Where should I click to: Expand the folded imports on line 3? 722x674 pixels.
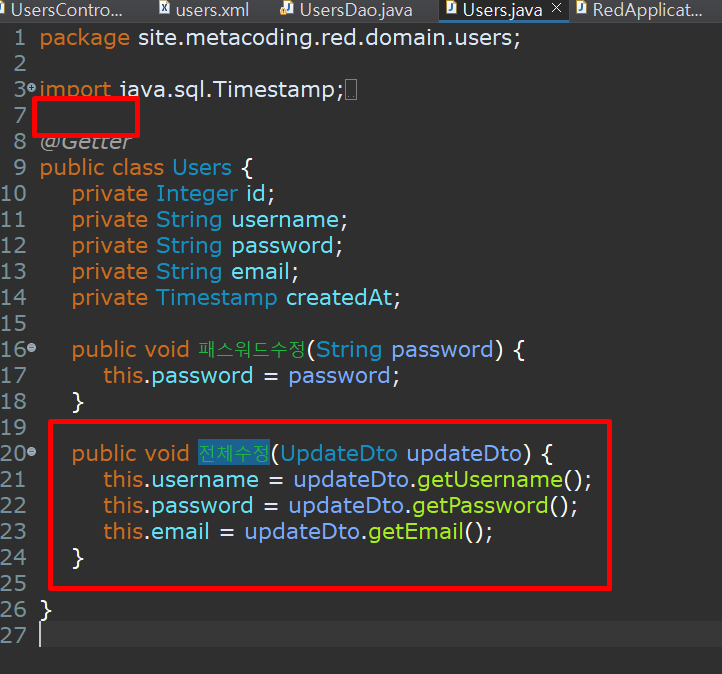tap(31, 87)
